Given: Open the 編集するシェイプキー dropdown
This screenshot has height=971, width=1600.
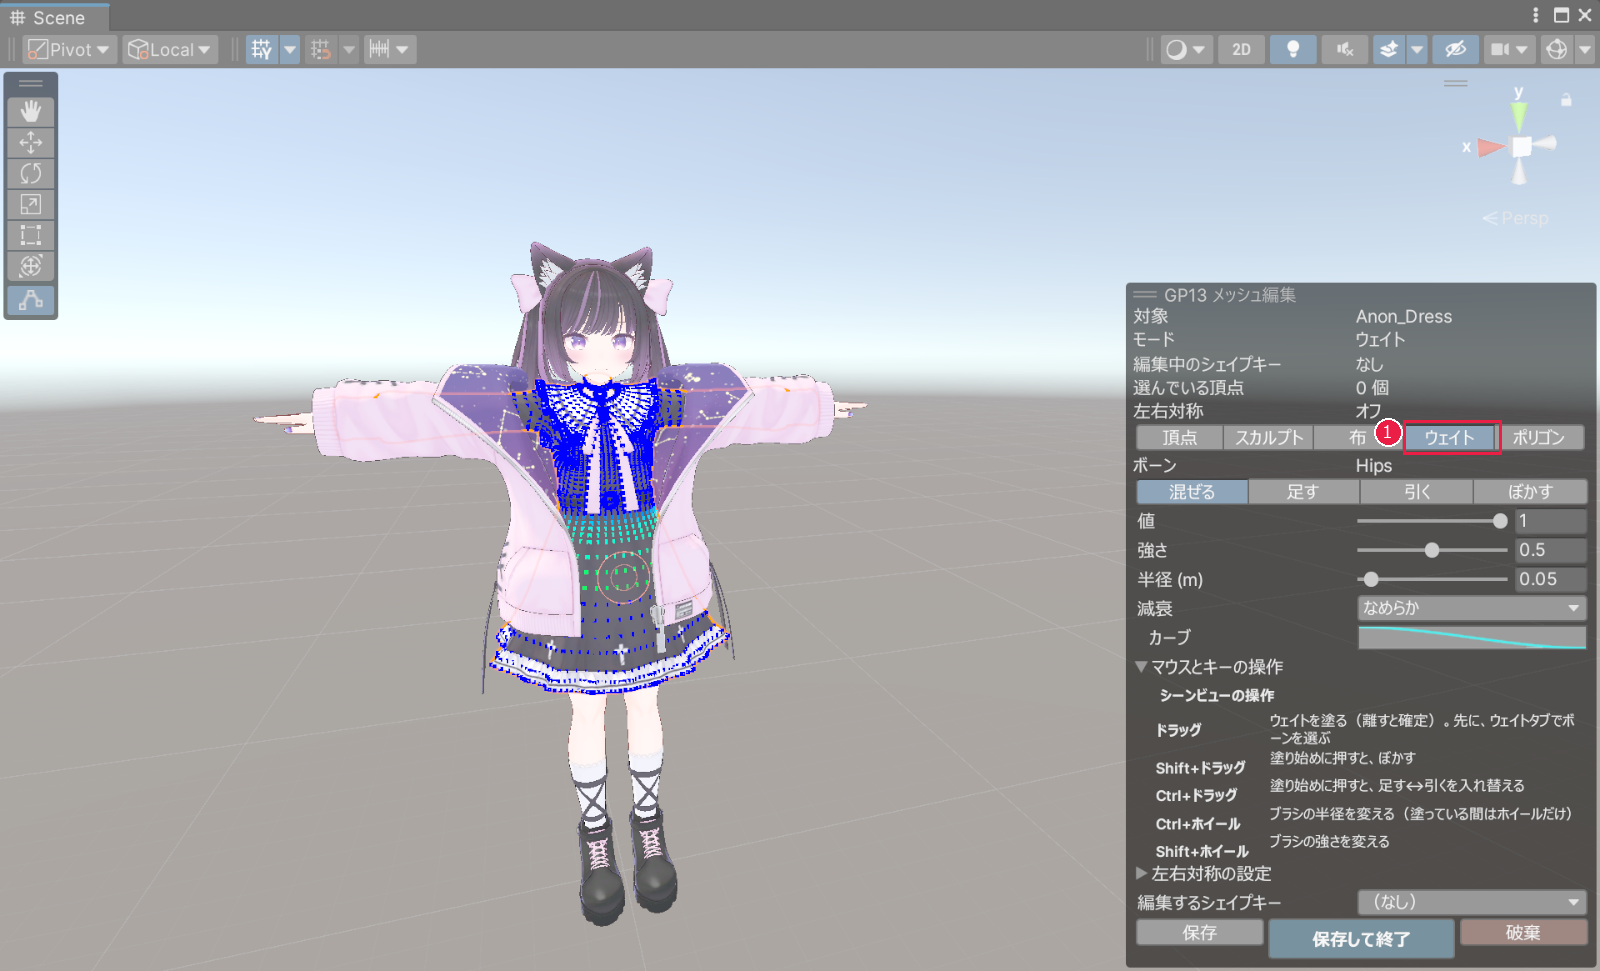Looking at the screenshot, I should (x=1472, y=902).
